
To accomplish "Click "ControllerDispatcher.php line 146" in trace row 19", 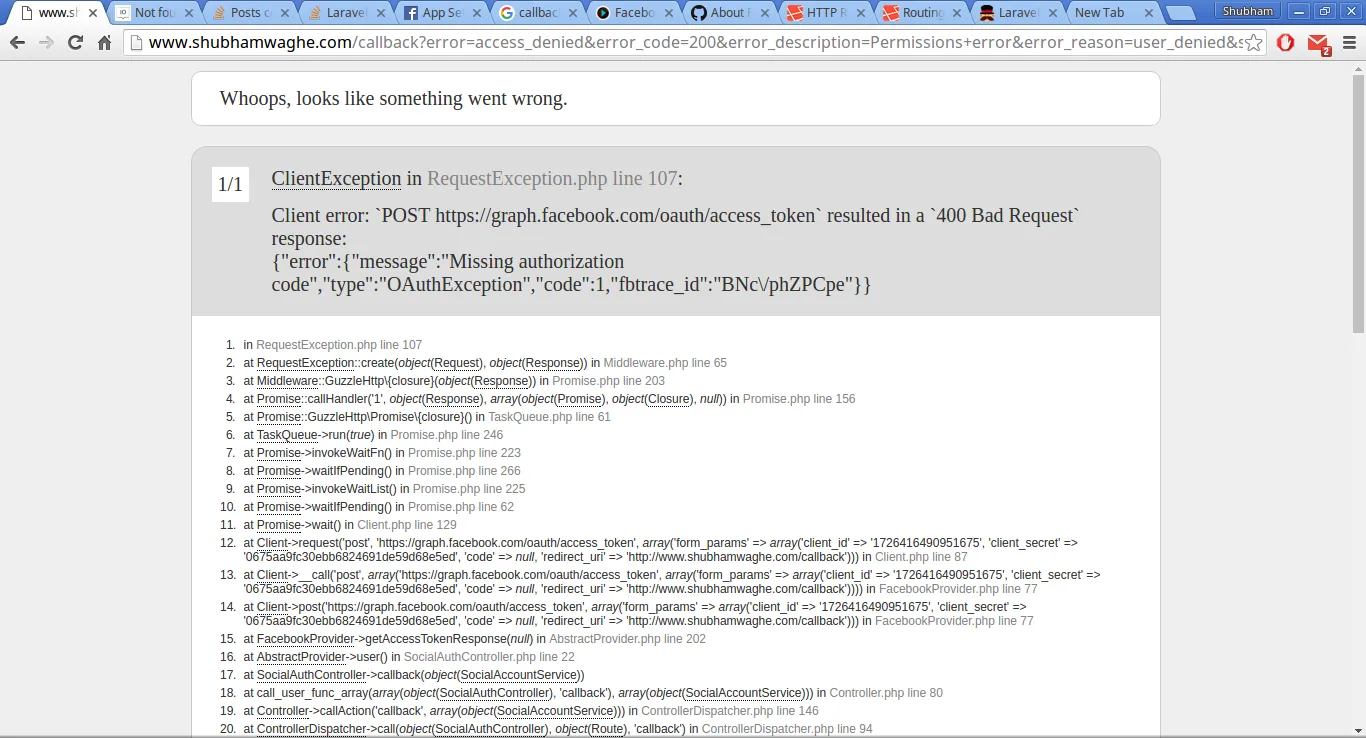I will point(730,711).
